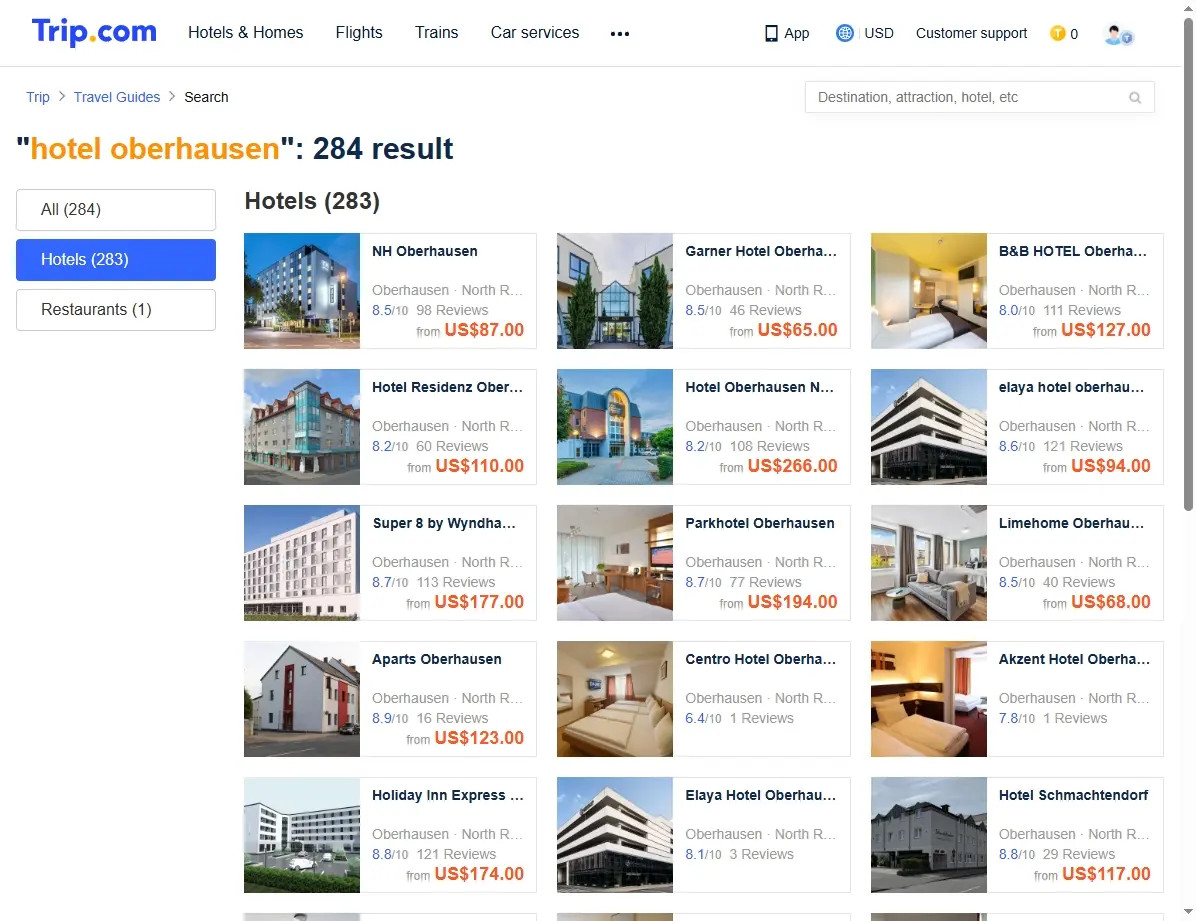The height and width of the screenshot is (921, 1196).
Task: Click Holiday Inn Express title
Action: [448, 795]
